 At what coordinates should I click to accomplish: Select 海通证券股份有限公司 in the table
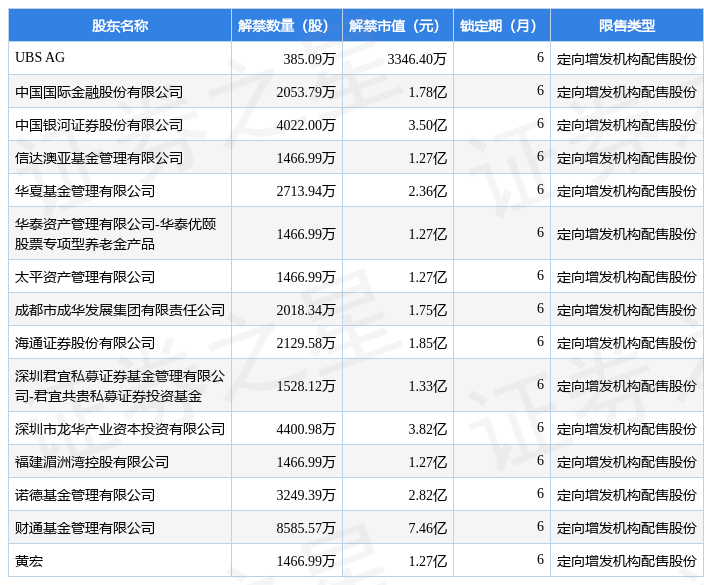[x=85, y=343]
